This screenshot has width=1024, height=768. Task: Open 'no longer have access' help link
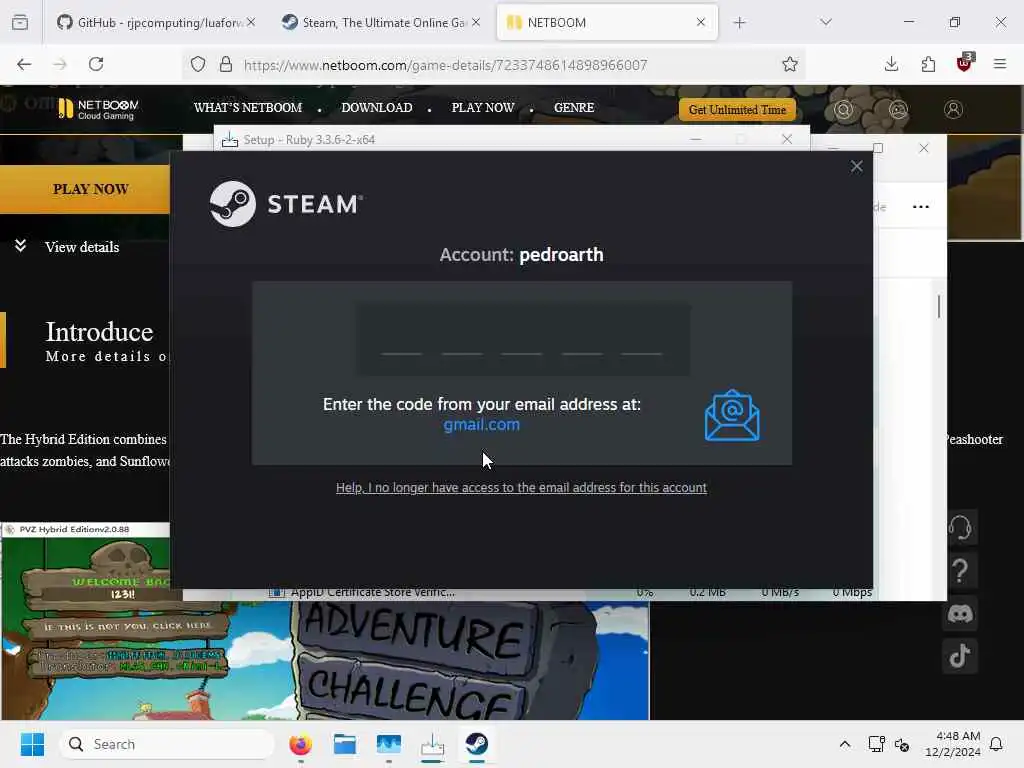tap(521, 487)
